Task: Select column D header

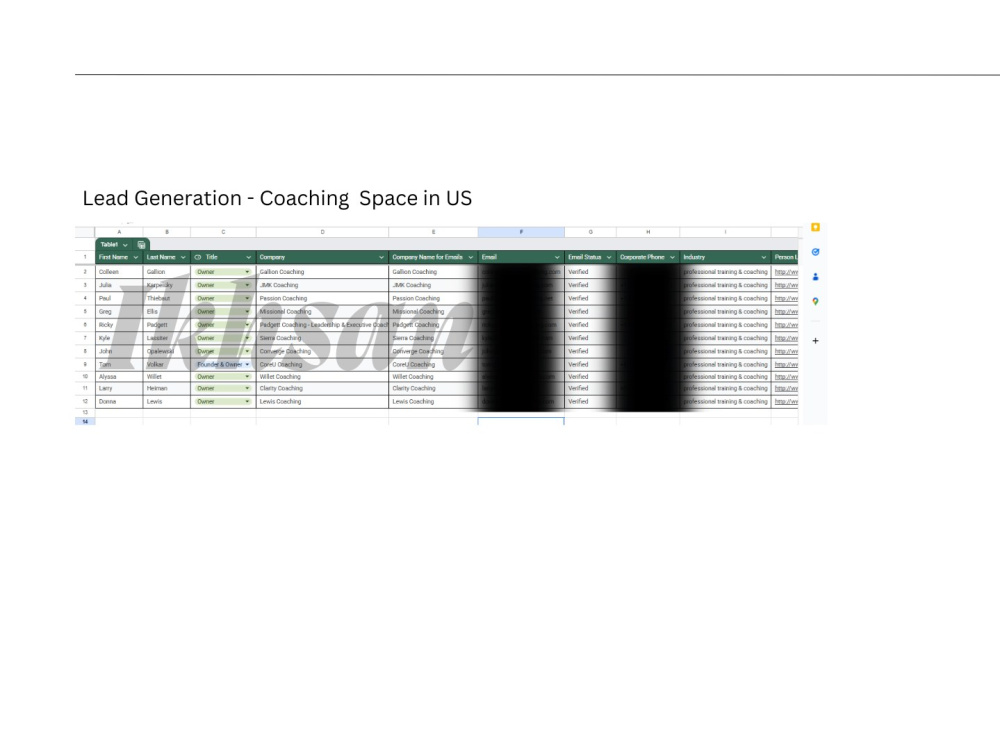Action: (323, 232)
